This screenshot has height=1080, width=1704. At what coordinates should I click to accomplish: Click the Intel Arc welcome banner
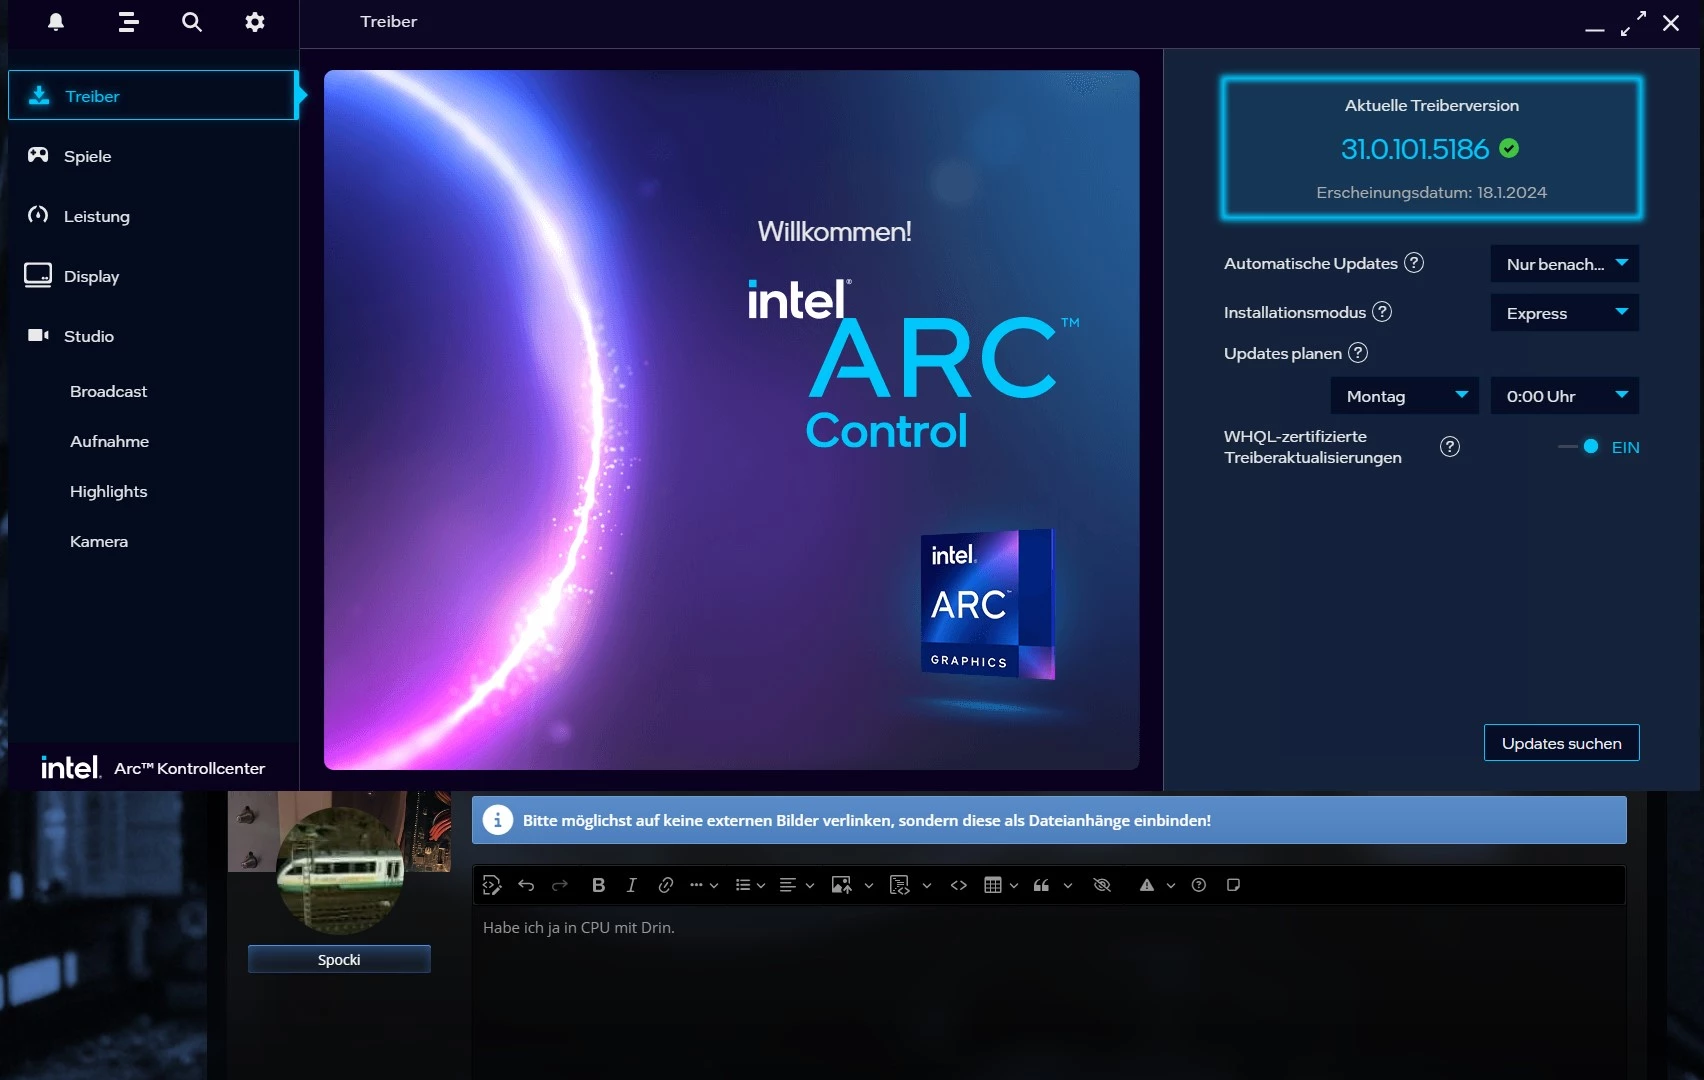coord(732,420)
